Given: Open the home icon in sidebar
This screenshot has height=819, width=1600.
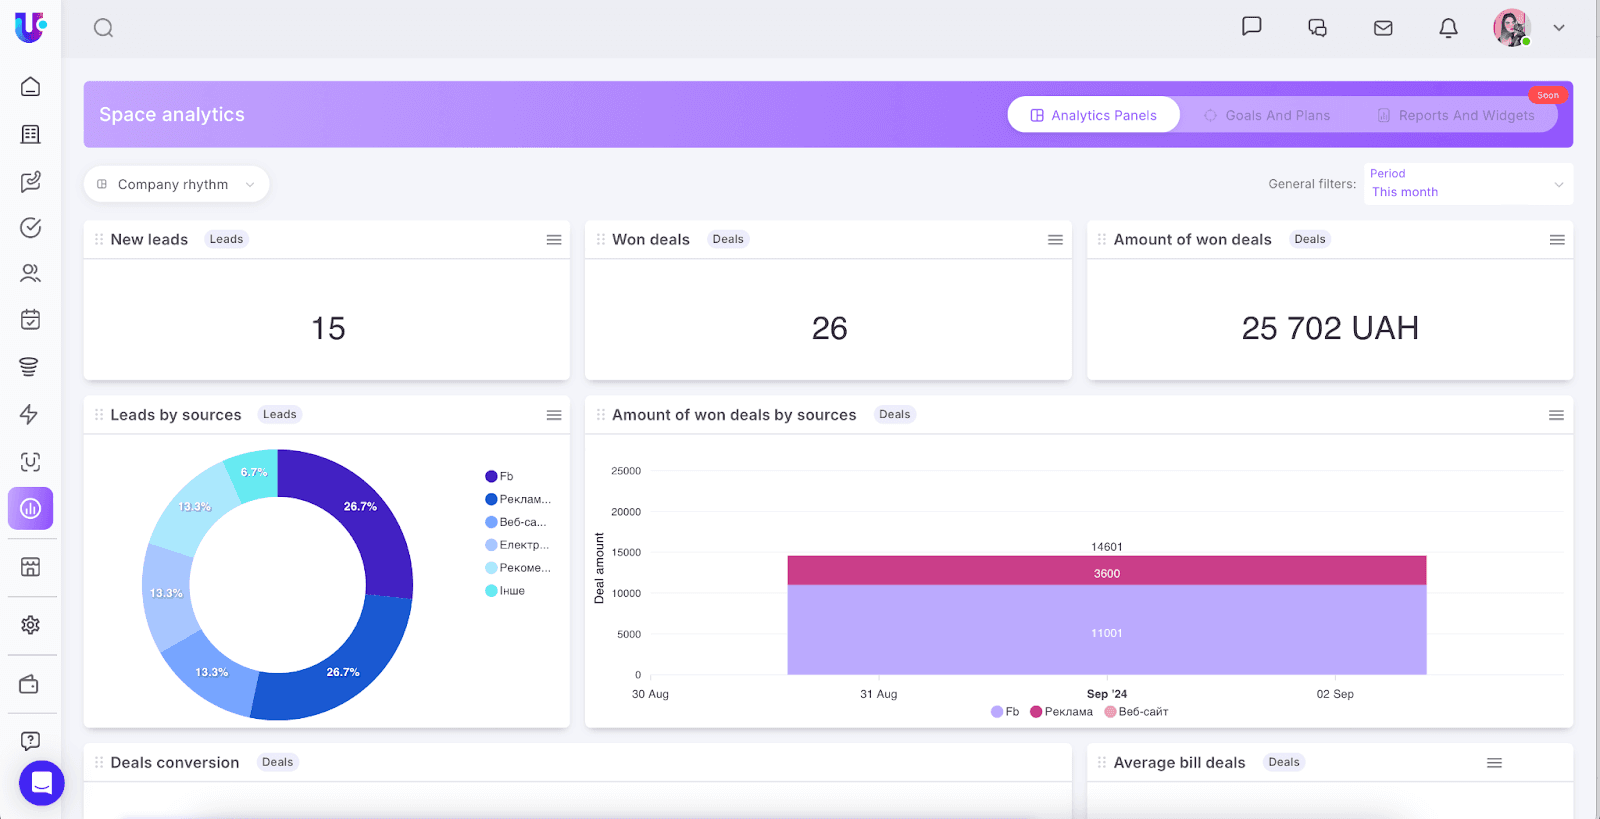Looking at the screenshot, I should pyautogui.click(x=31, y=87).
